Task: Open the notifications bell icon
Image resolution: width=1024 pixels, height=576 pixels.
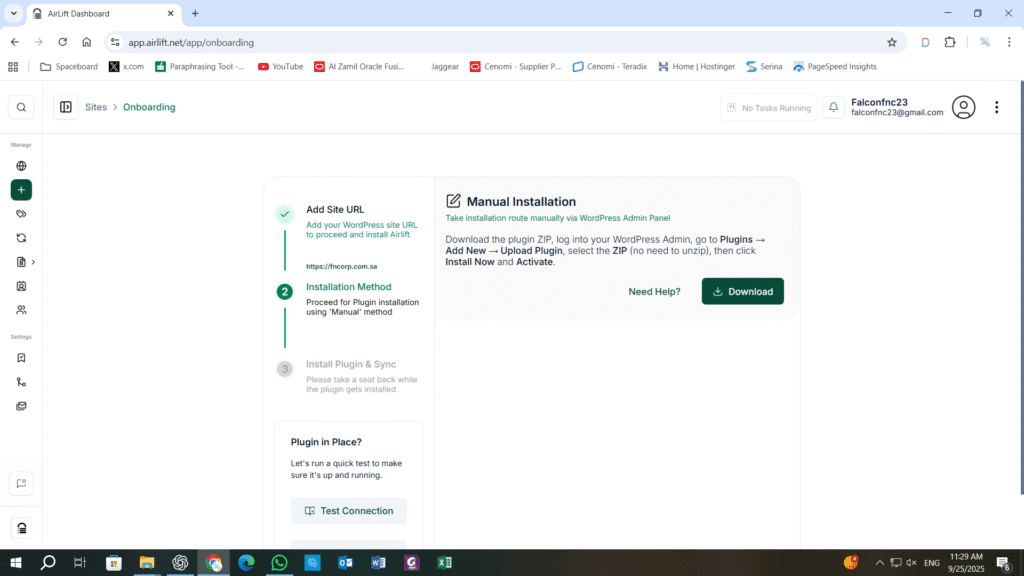Action: pyautogui.click(x=833, y=108)
